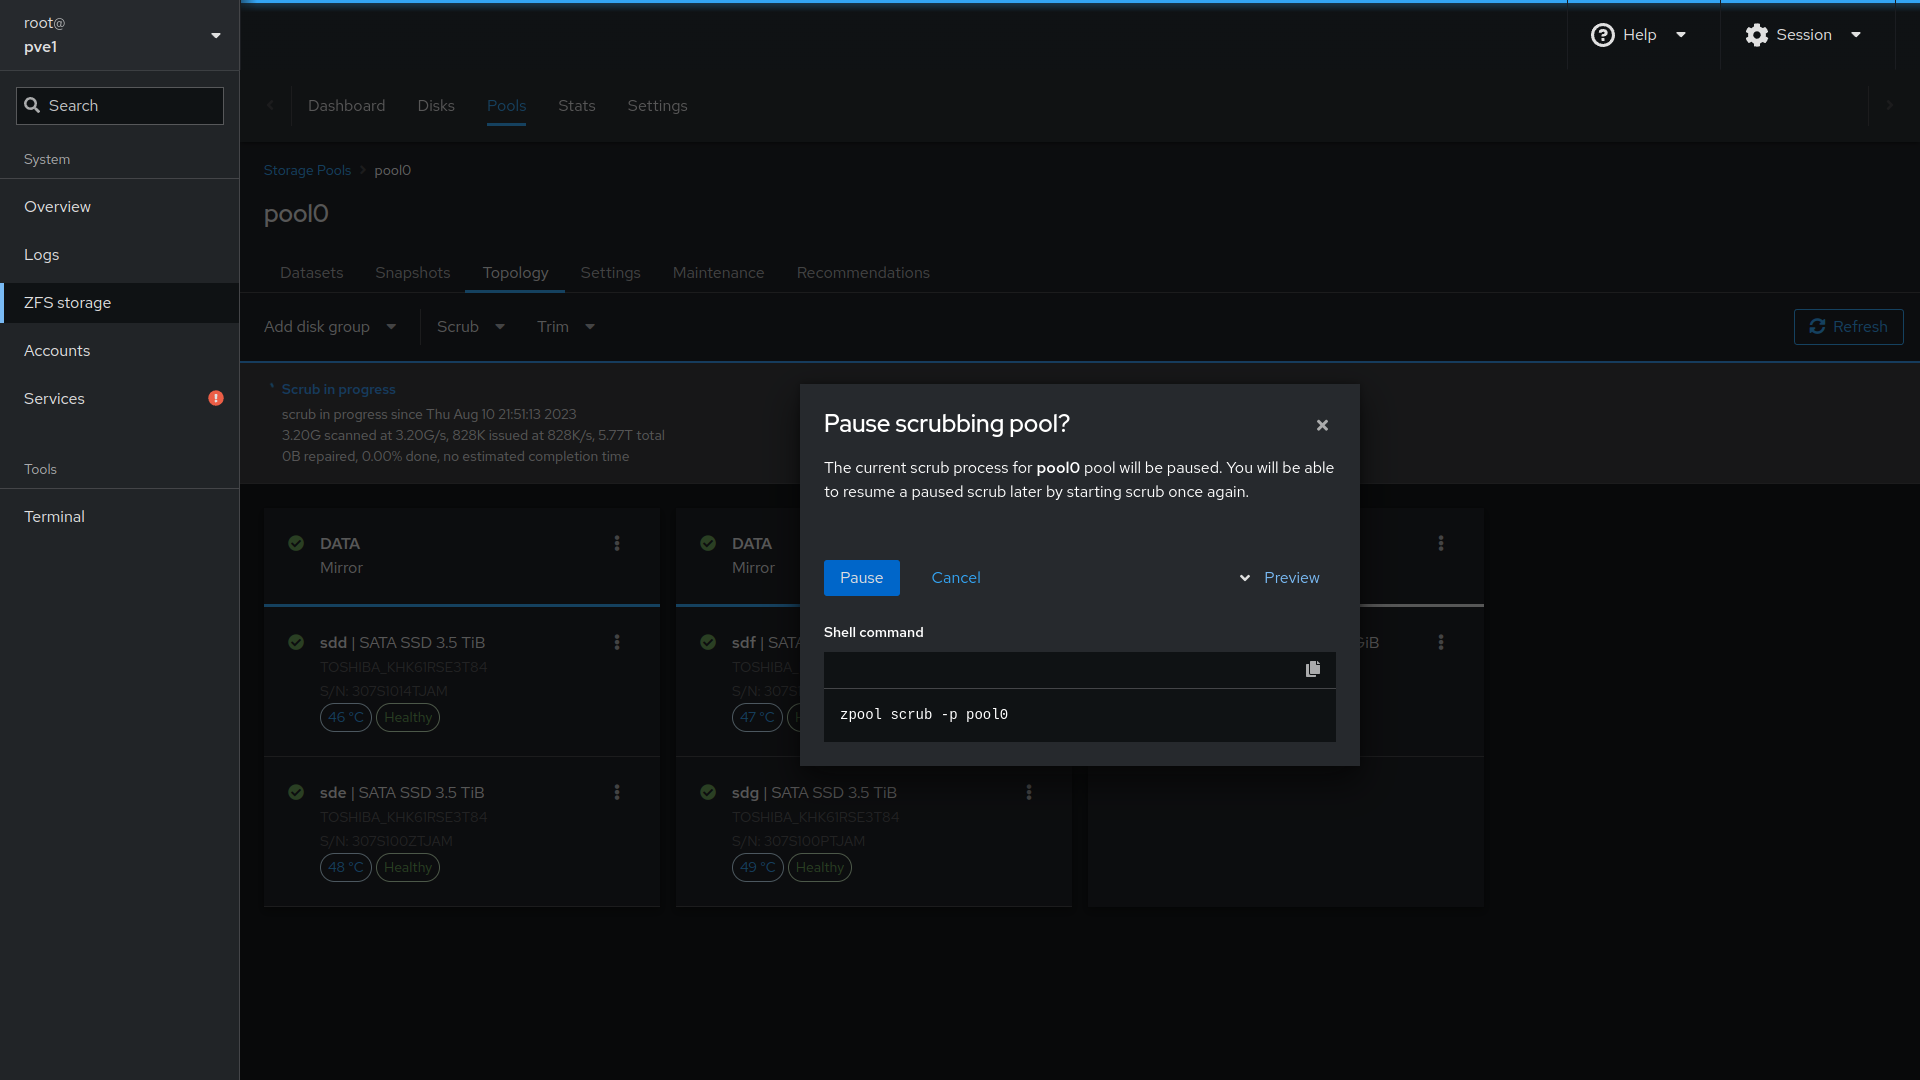Click the 49 °C temperature badge
The height and width of the screenshot is (1080, 1920).
(x=757, y=867)
